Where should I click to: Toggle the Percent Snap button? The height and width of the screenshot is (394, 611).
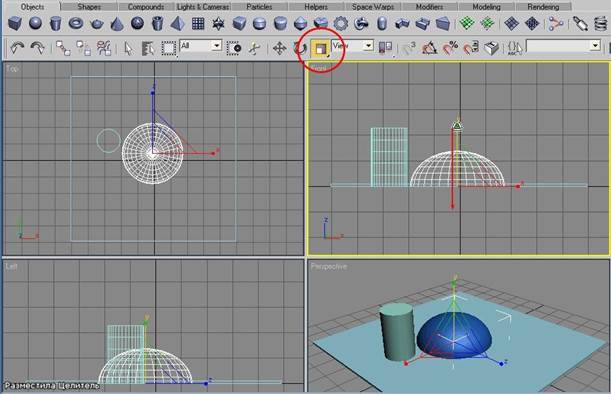point(450,48)
